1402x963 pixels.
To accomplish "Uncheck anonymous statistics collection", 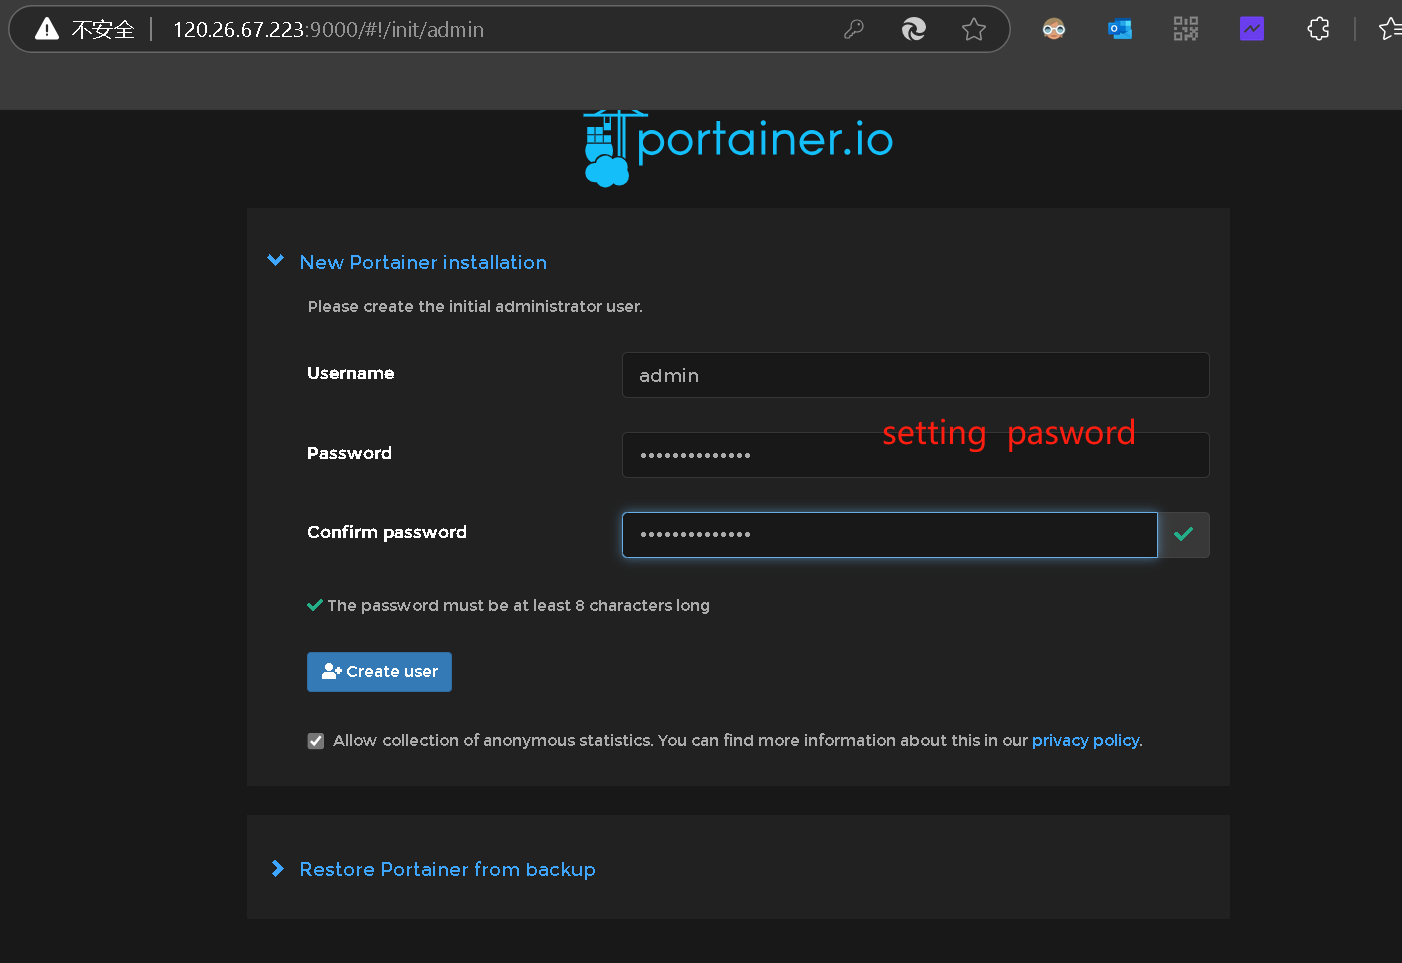I will (315, 740).
